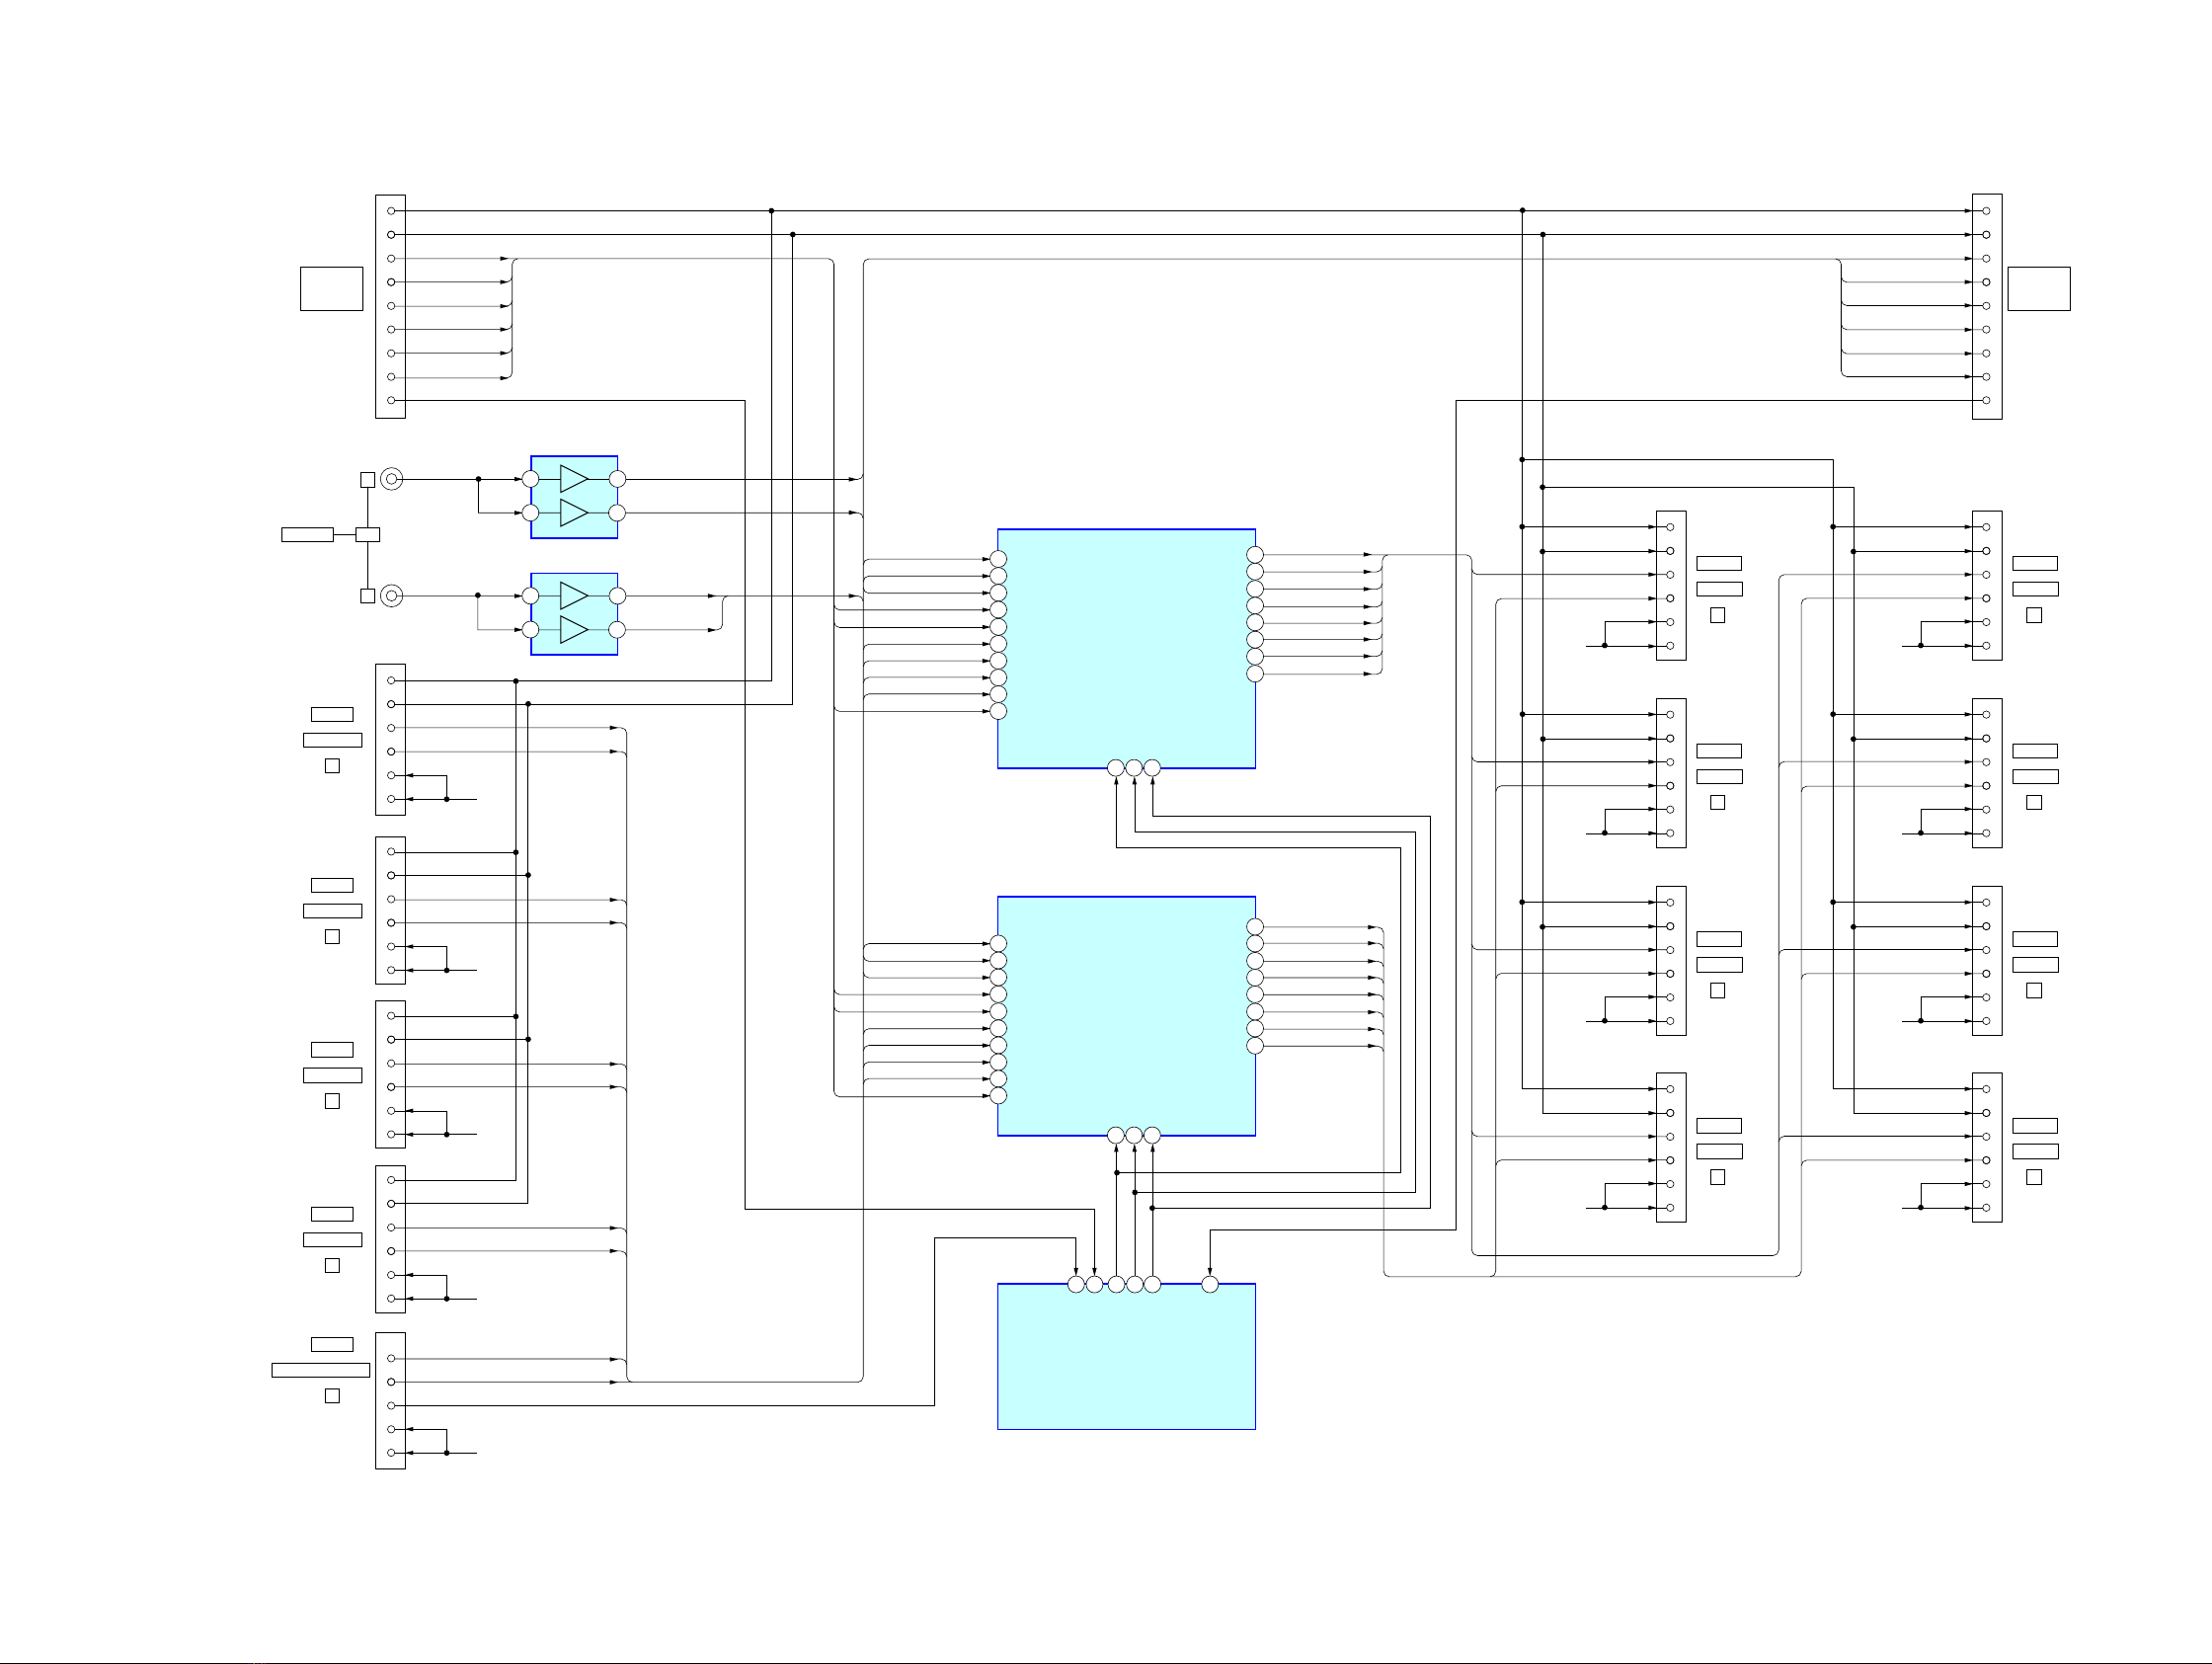
Task: Click small square beside the lower coaxial jack
Action: pyautogui.click(x=368, y=596)
